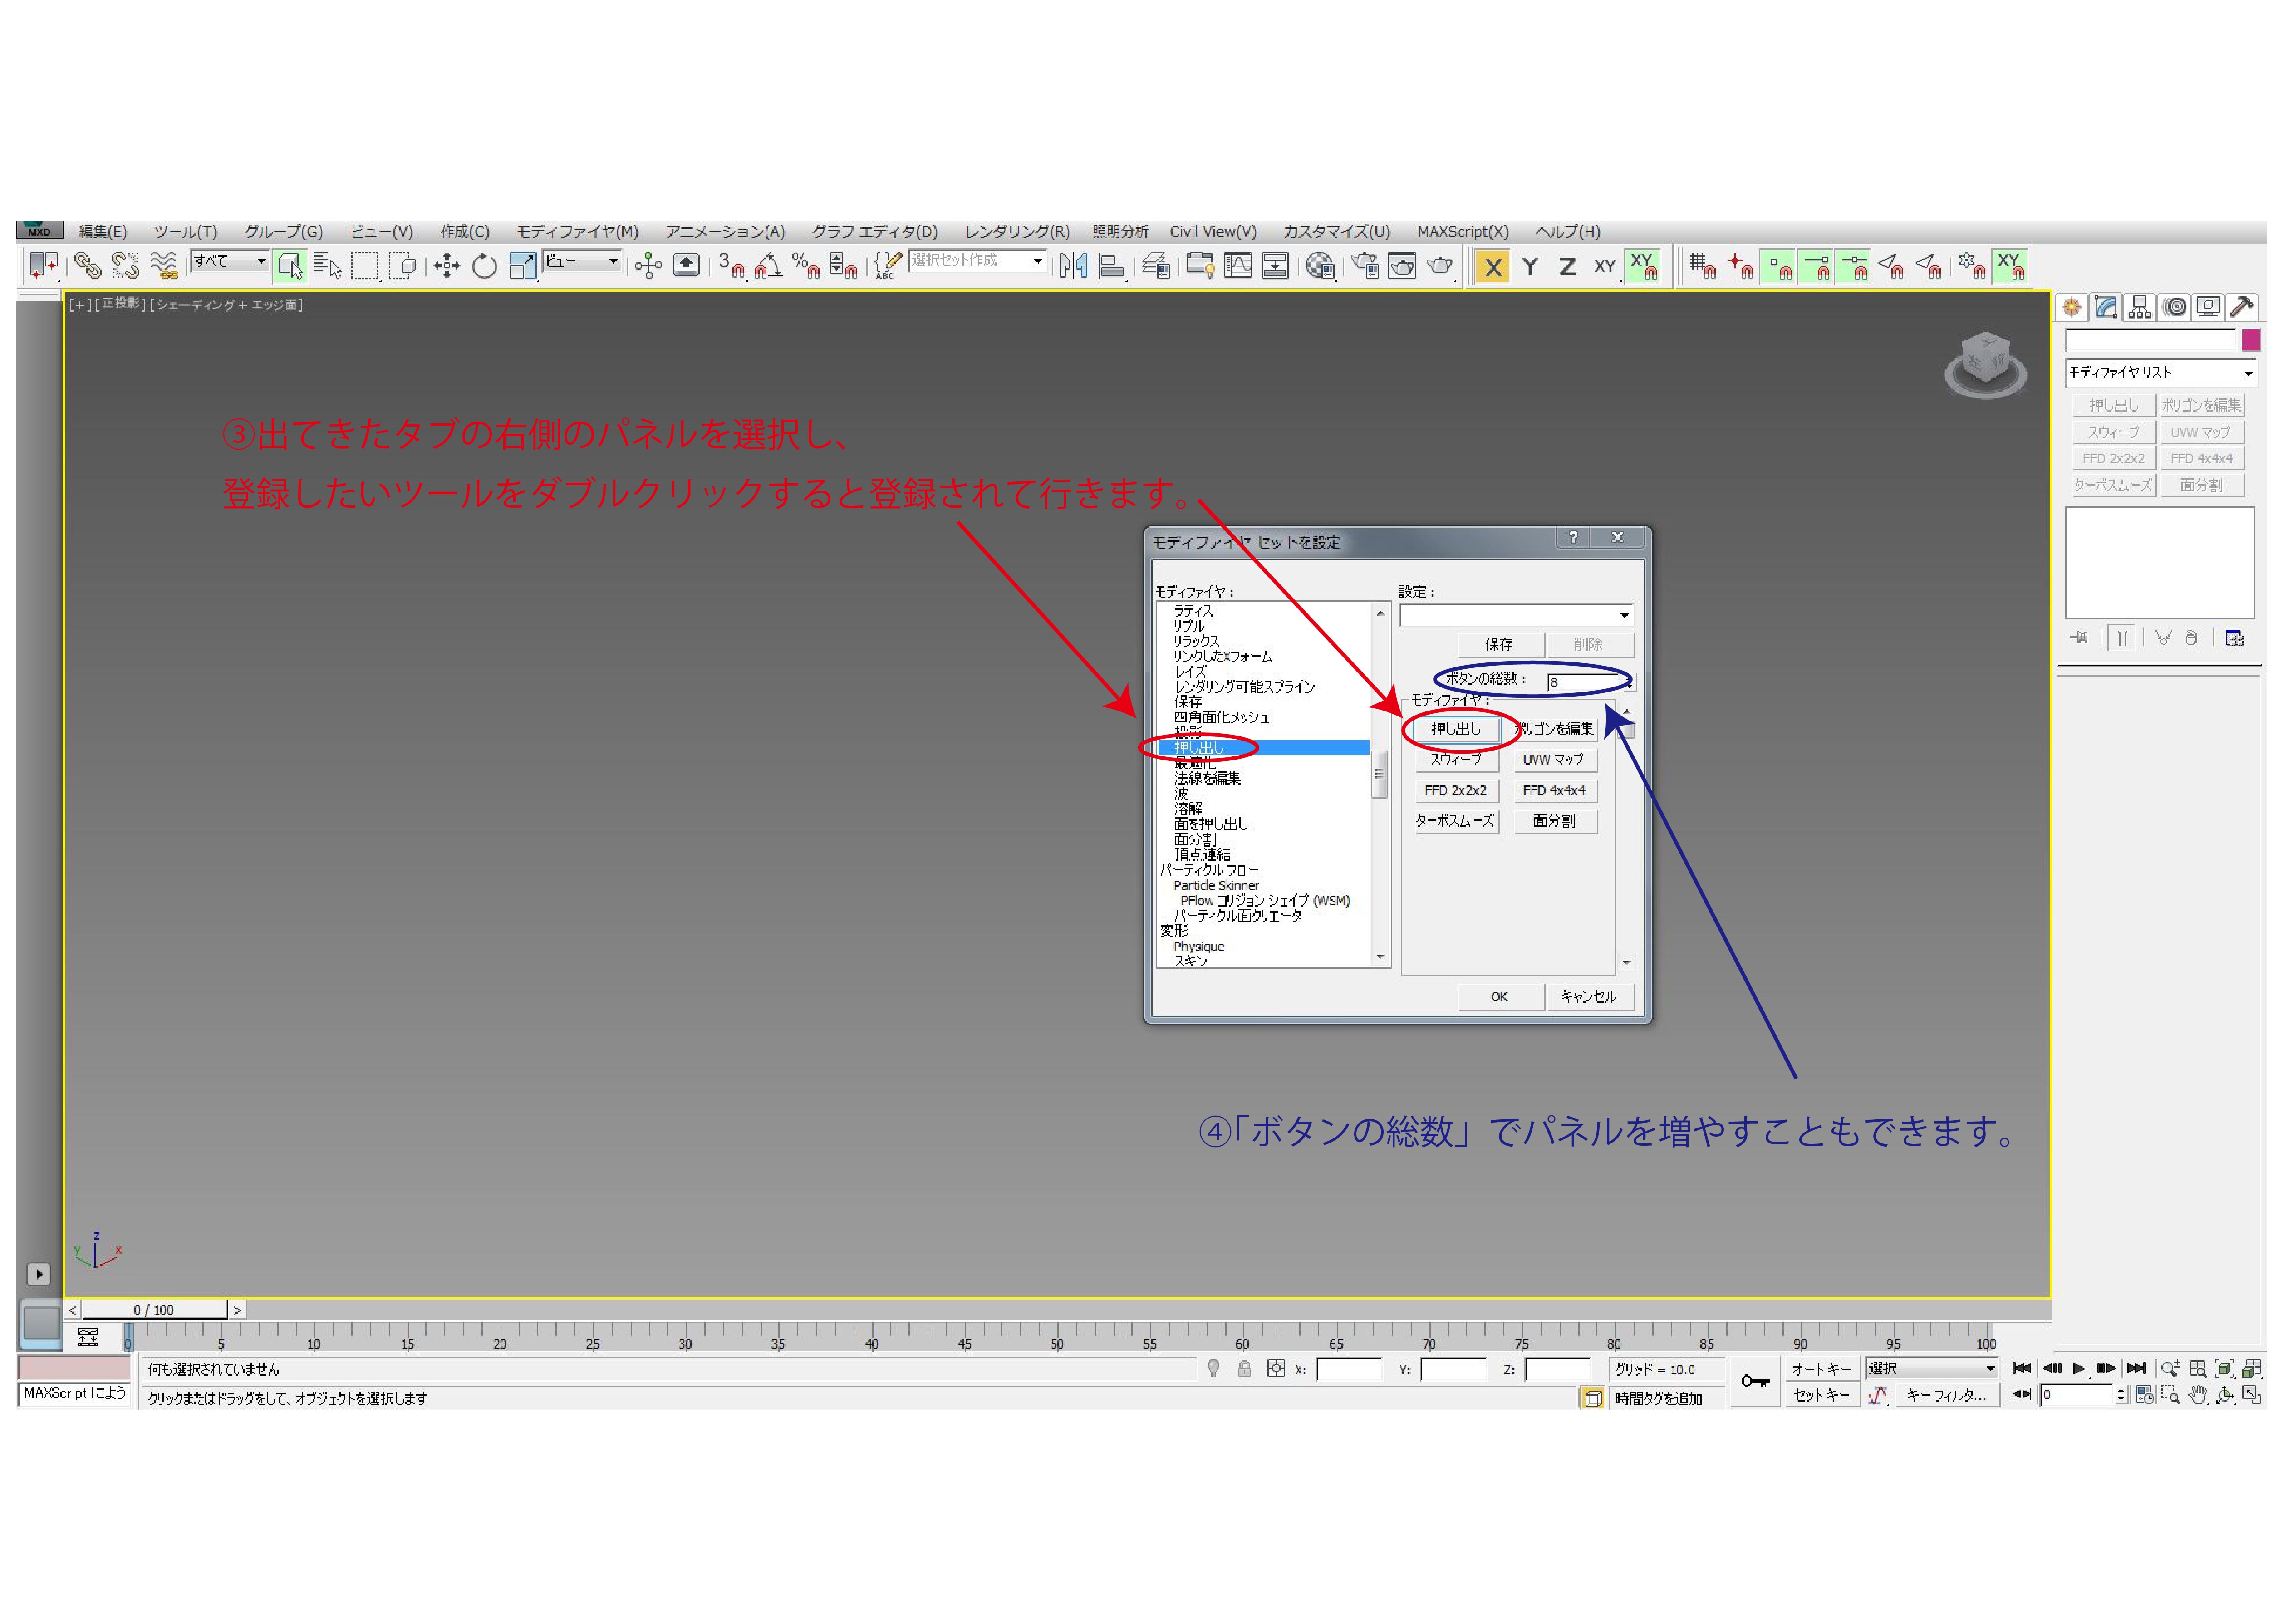This screenshot has height=1624, width=2283.
Task: Open the Utilities hammer panel icon
Action: (2242, 308)
